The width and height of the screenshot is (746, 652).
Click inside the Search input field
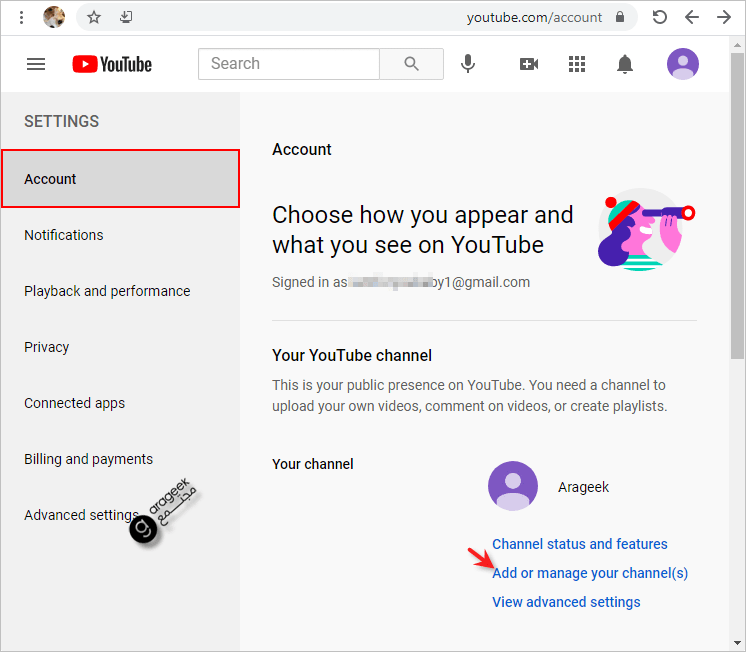pos(289,64)
